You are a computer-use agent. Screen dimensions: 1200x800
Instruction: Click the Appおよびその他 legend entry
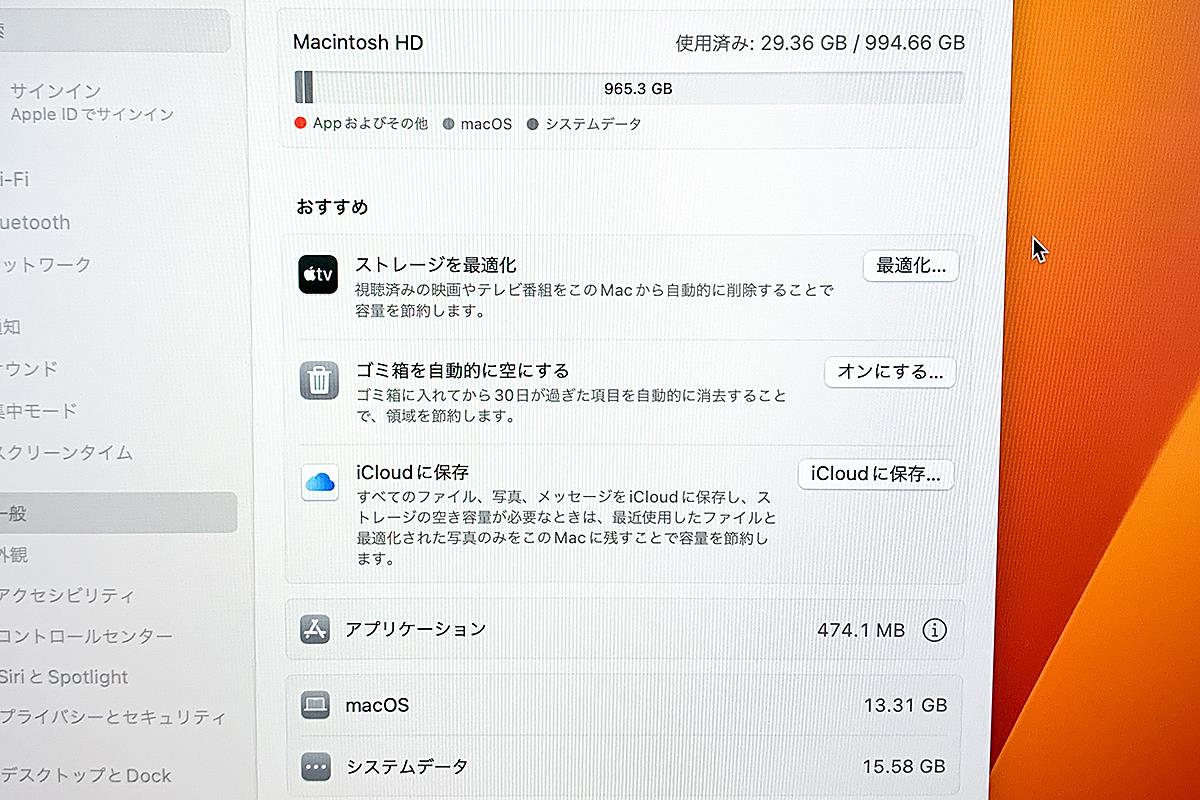click(361, 124)
